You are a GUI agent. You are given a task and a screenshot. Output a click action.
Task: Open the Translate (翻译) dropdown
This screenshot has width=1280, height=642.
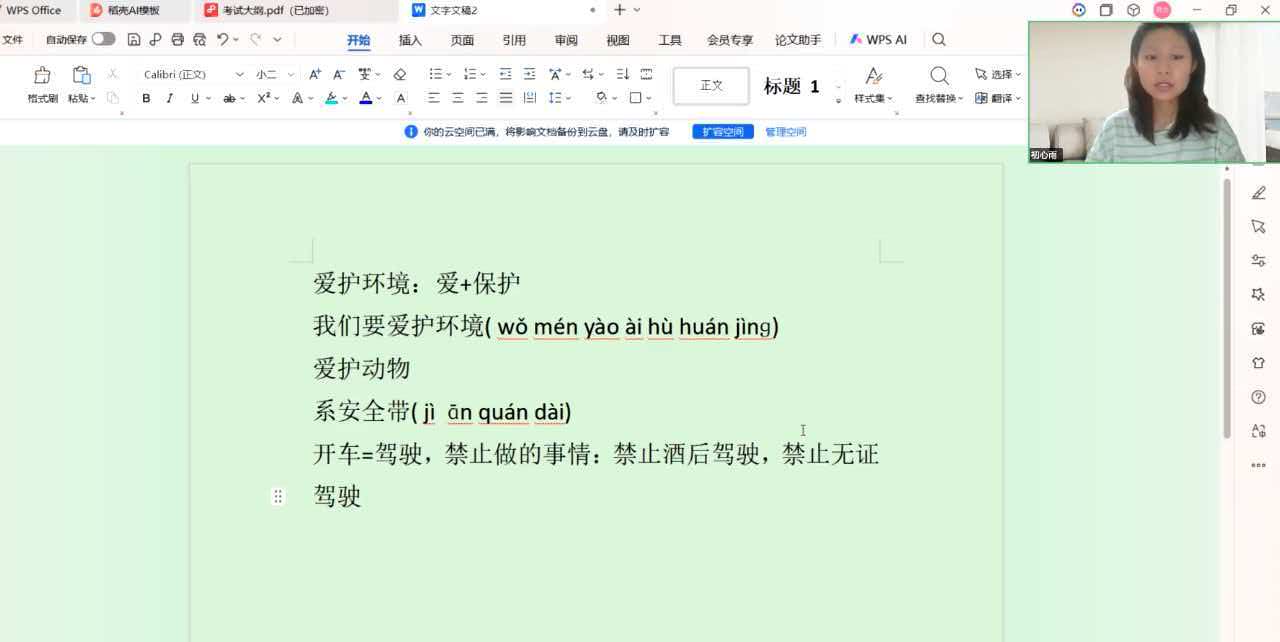point(998,98)
